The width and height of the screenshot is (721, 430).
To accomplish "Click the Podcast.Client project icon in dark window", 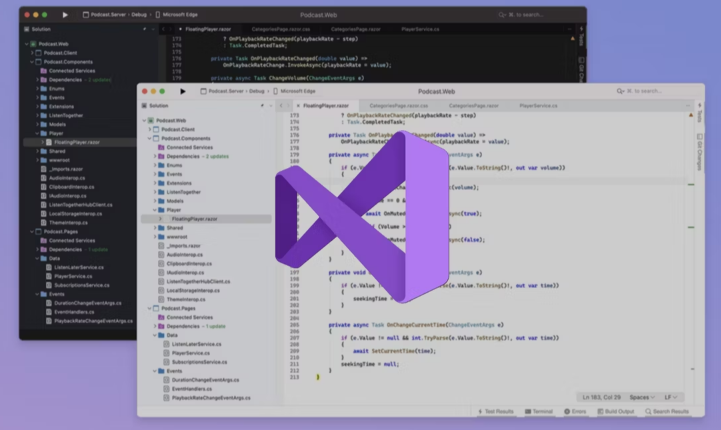I will click(x=38, y=53).
